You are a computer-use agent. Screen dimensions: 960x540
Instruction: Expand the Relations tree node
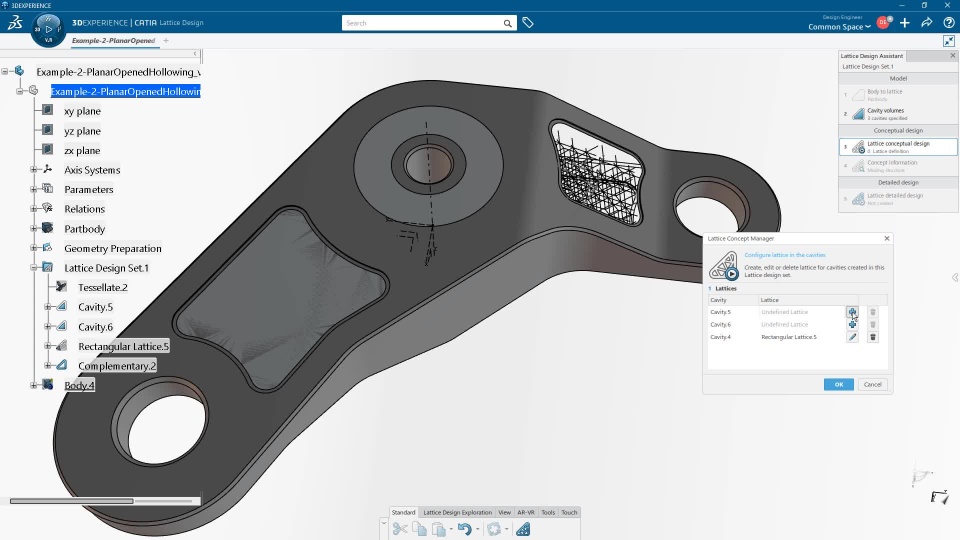[x=34, y=209]
